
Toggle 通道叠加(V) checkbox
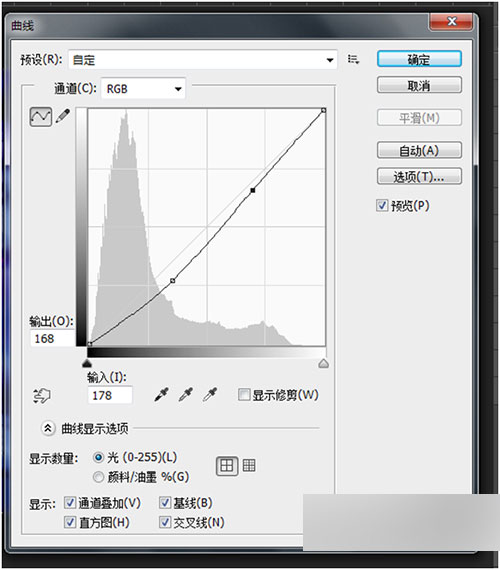click(69, 503)
